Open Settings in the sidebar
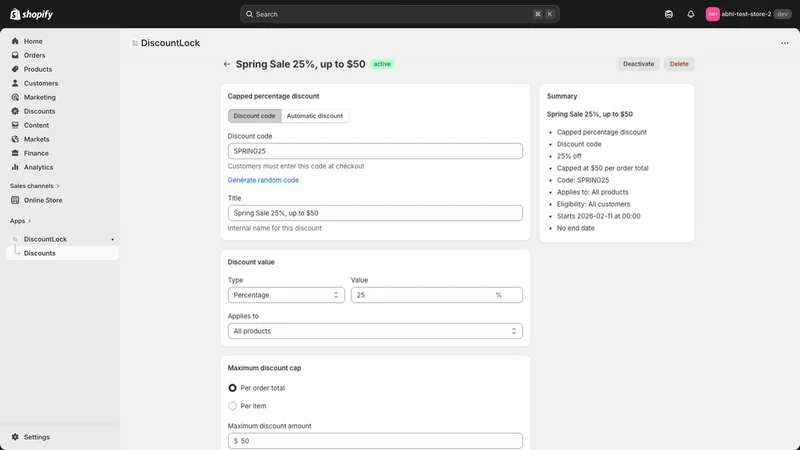 click(x=37, y=437)
